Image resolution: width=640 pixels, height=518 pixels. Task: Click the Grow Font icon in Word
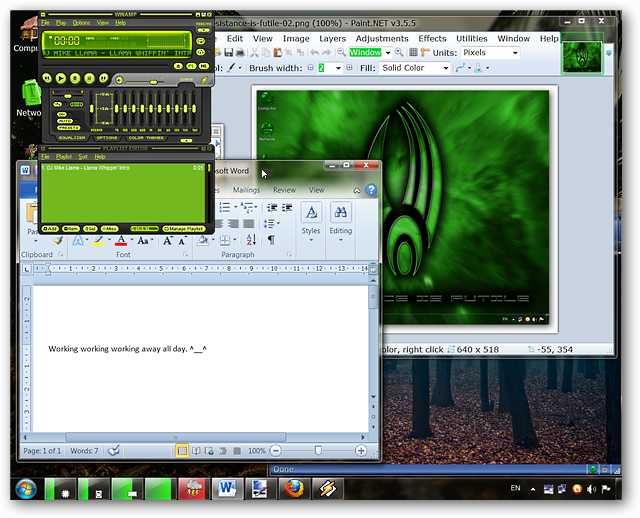[x=167, y=241]
